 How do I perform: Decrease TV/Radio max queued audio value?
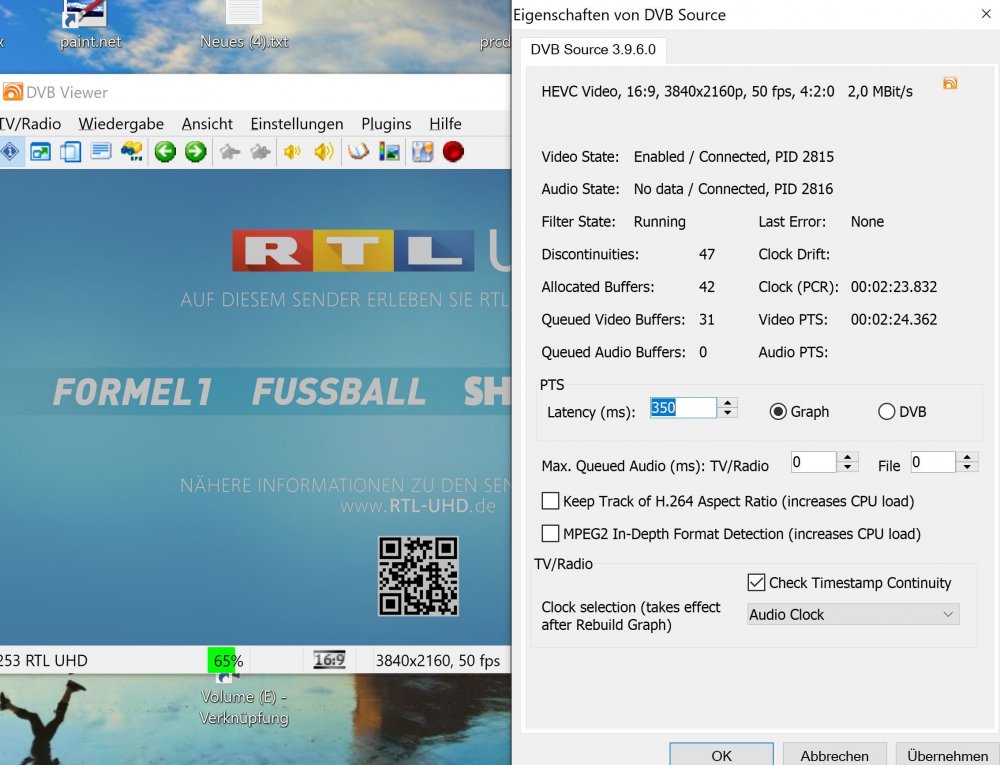coord(848,467)
